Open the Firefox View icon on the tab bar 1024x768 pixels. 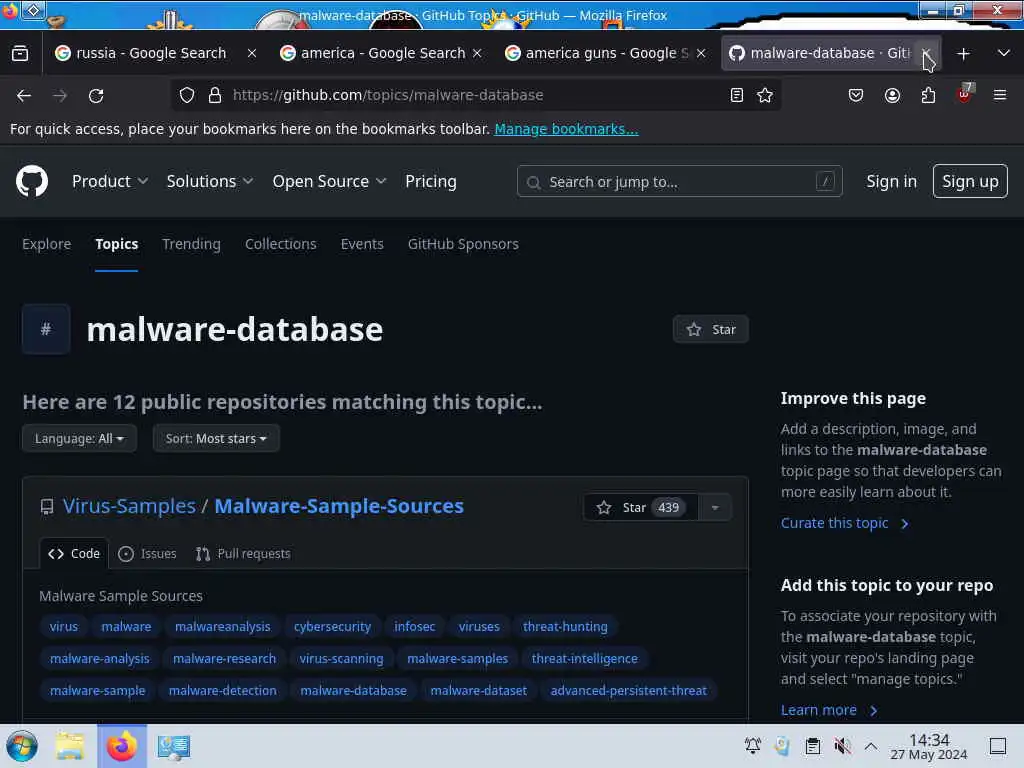coord(20,54)
